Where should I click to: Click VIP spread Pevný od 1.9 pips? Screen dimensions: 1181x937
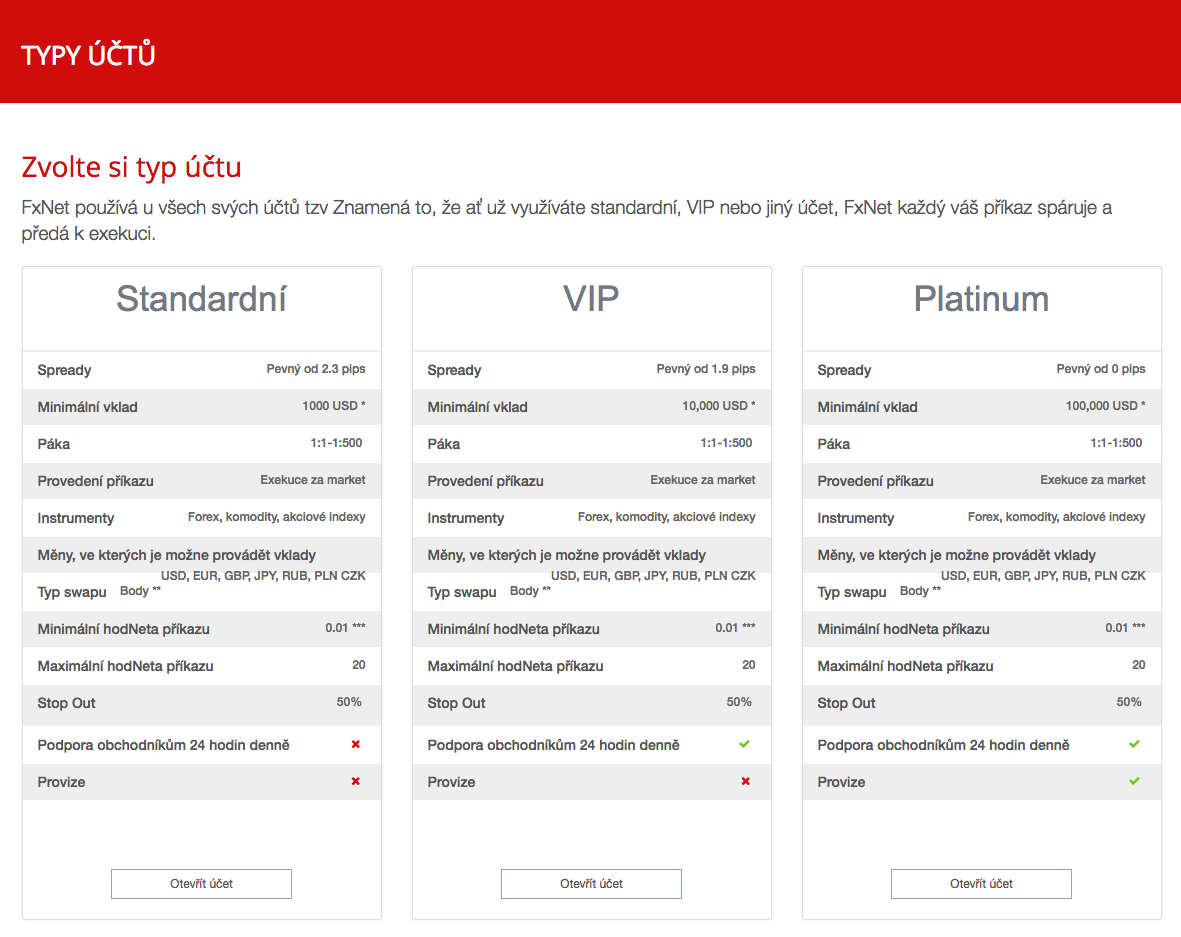(706, 369)
